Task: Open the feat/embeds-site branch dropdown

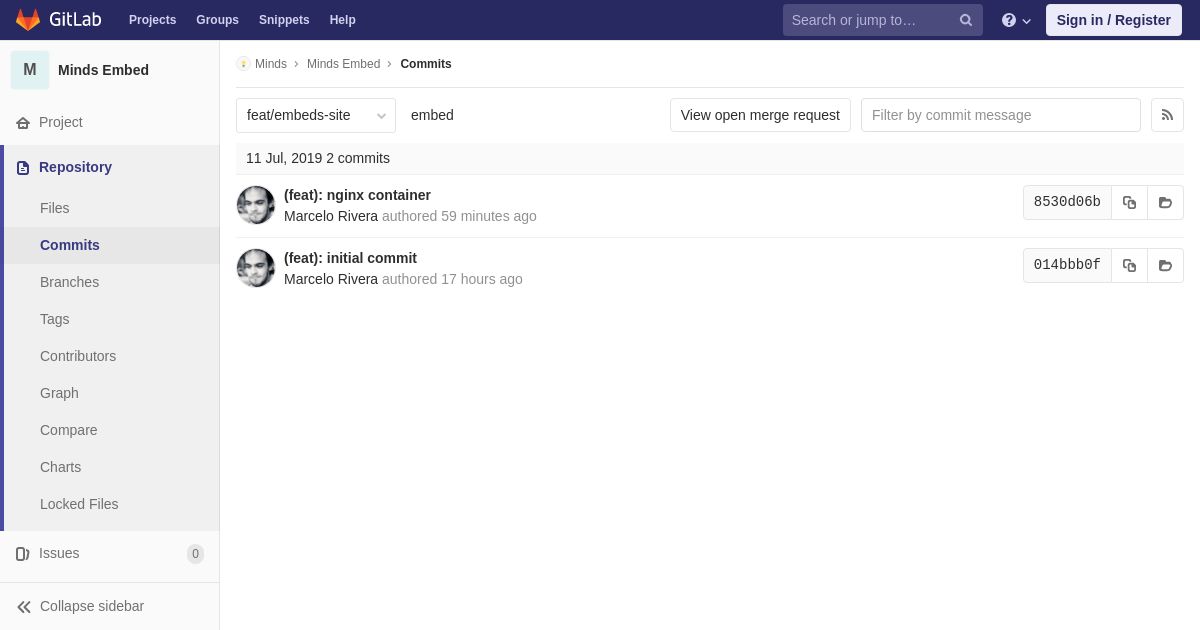Action: (316, 115)
